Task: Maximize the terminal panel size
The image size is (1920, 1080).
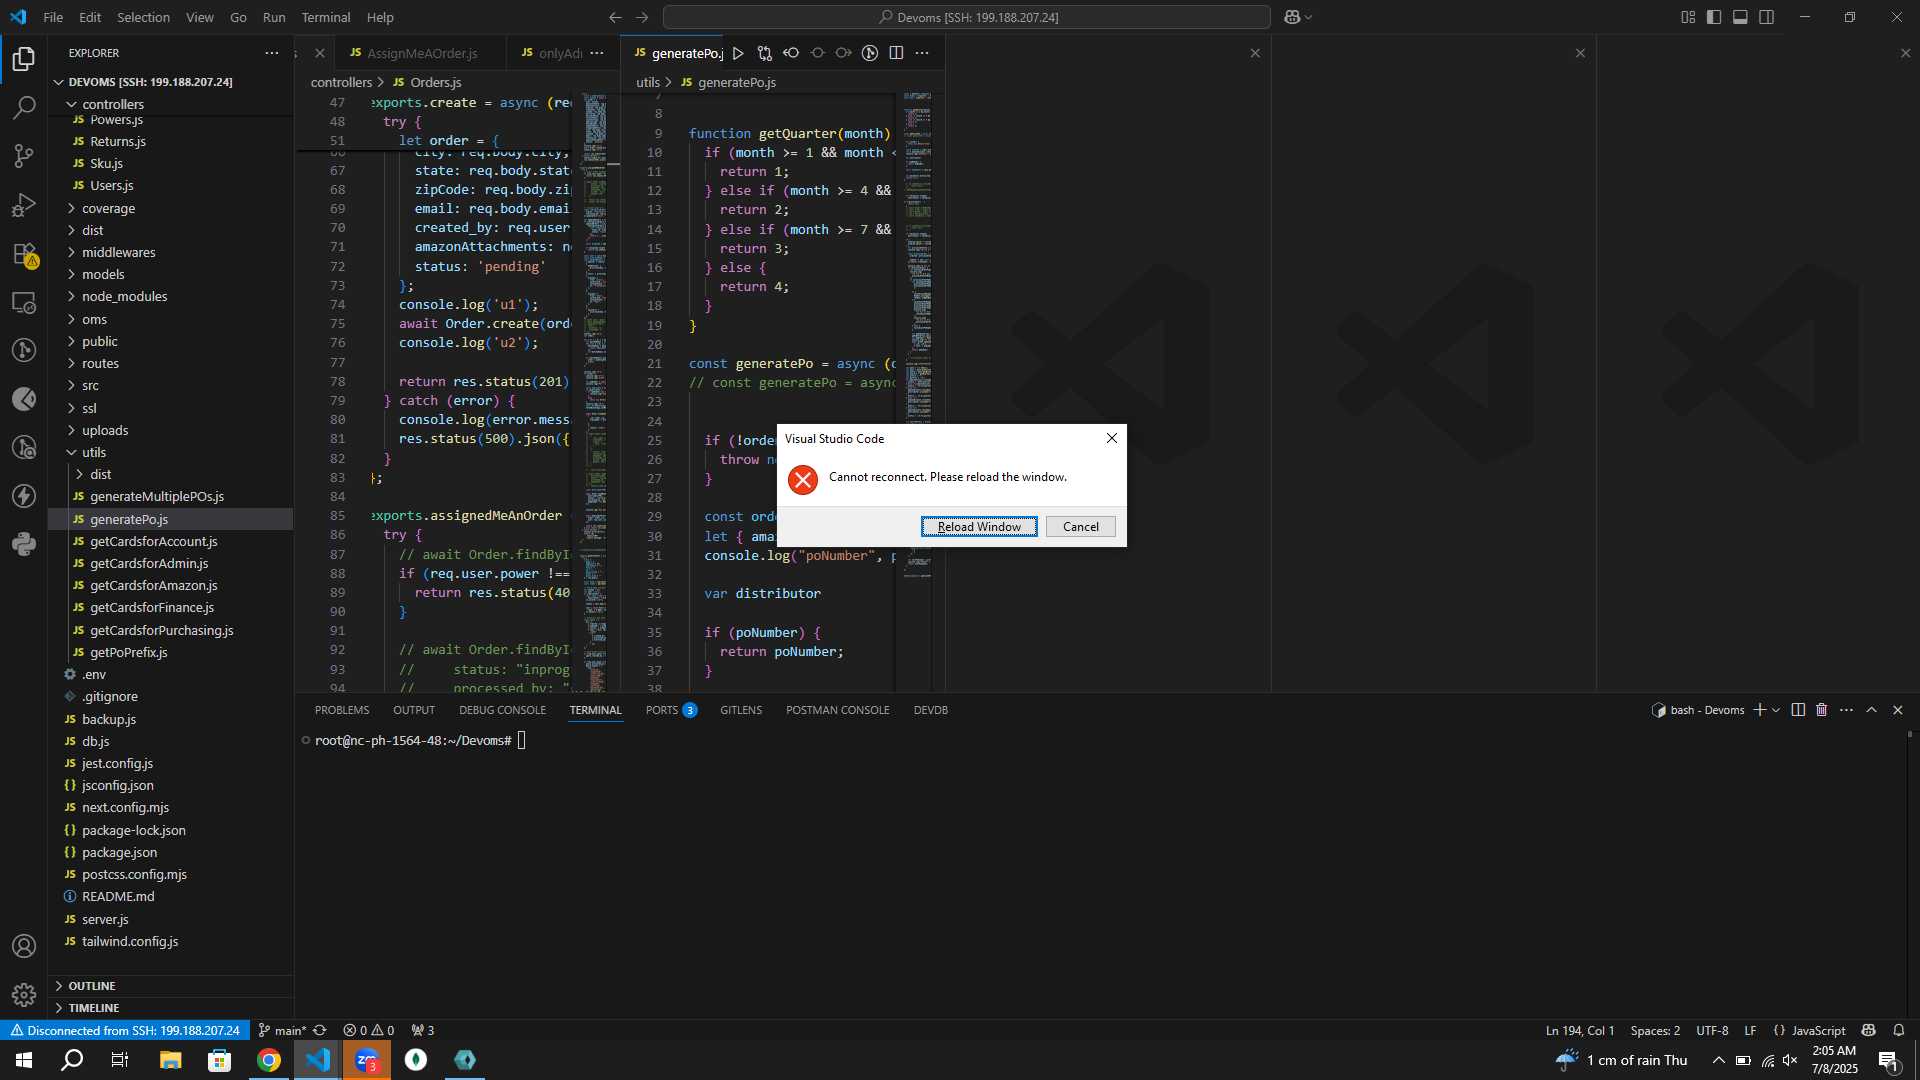Action: tap(1872, 710)
